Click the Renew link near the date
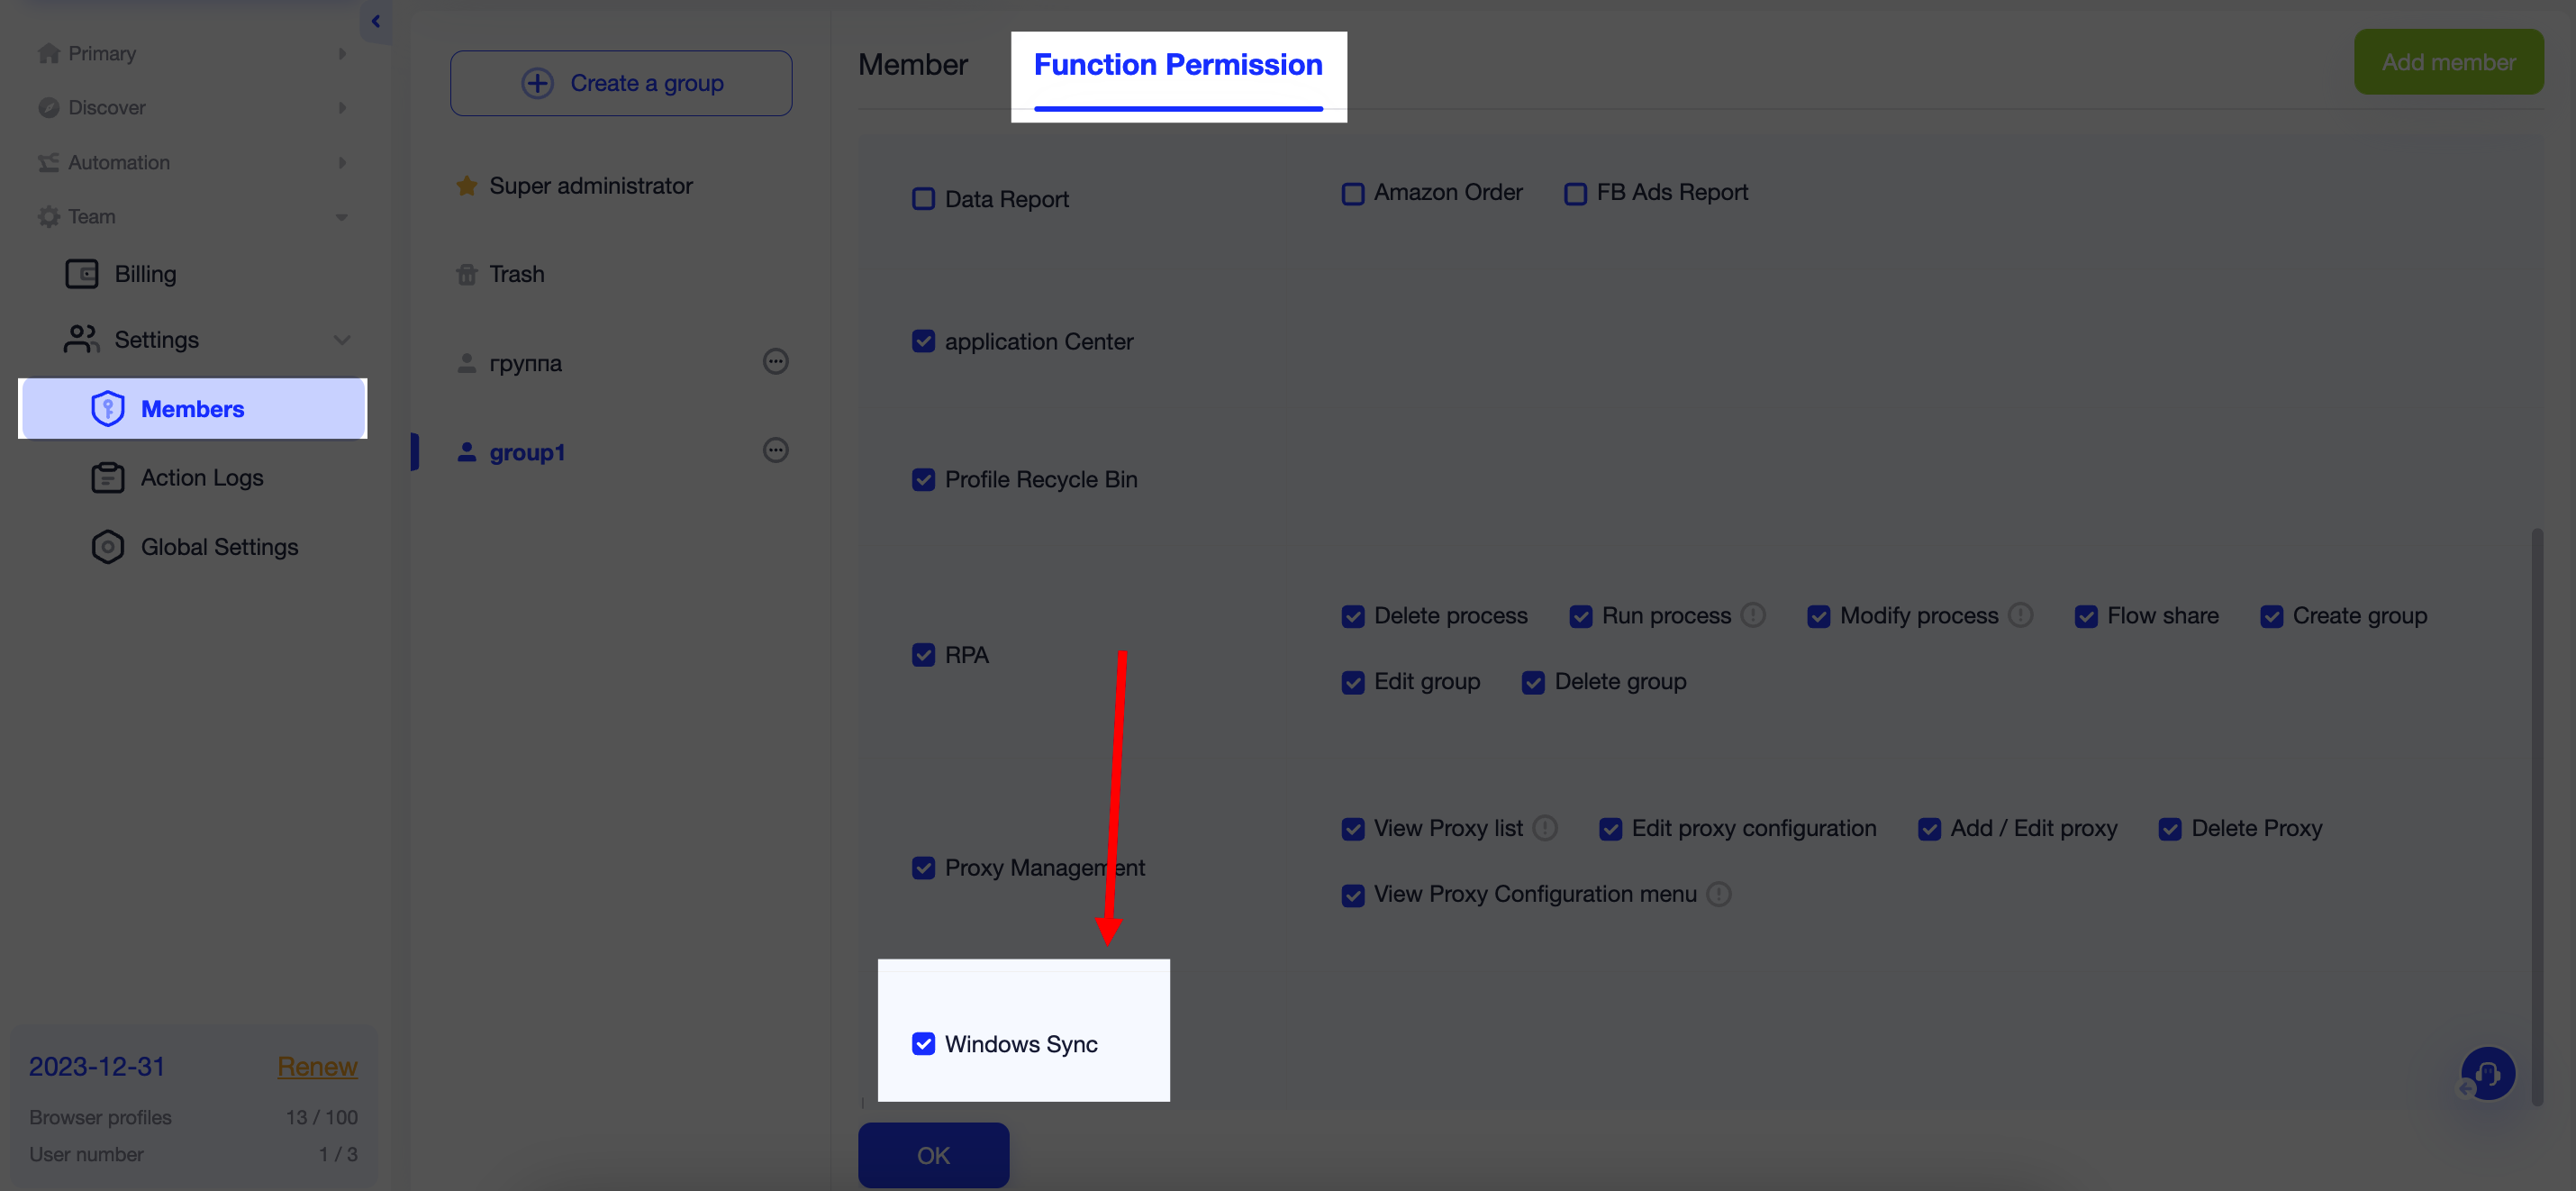The image size is (2576, 1191). [317, 1066]
